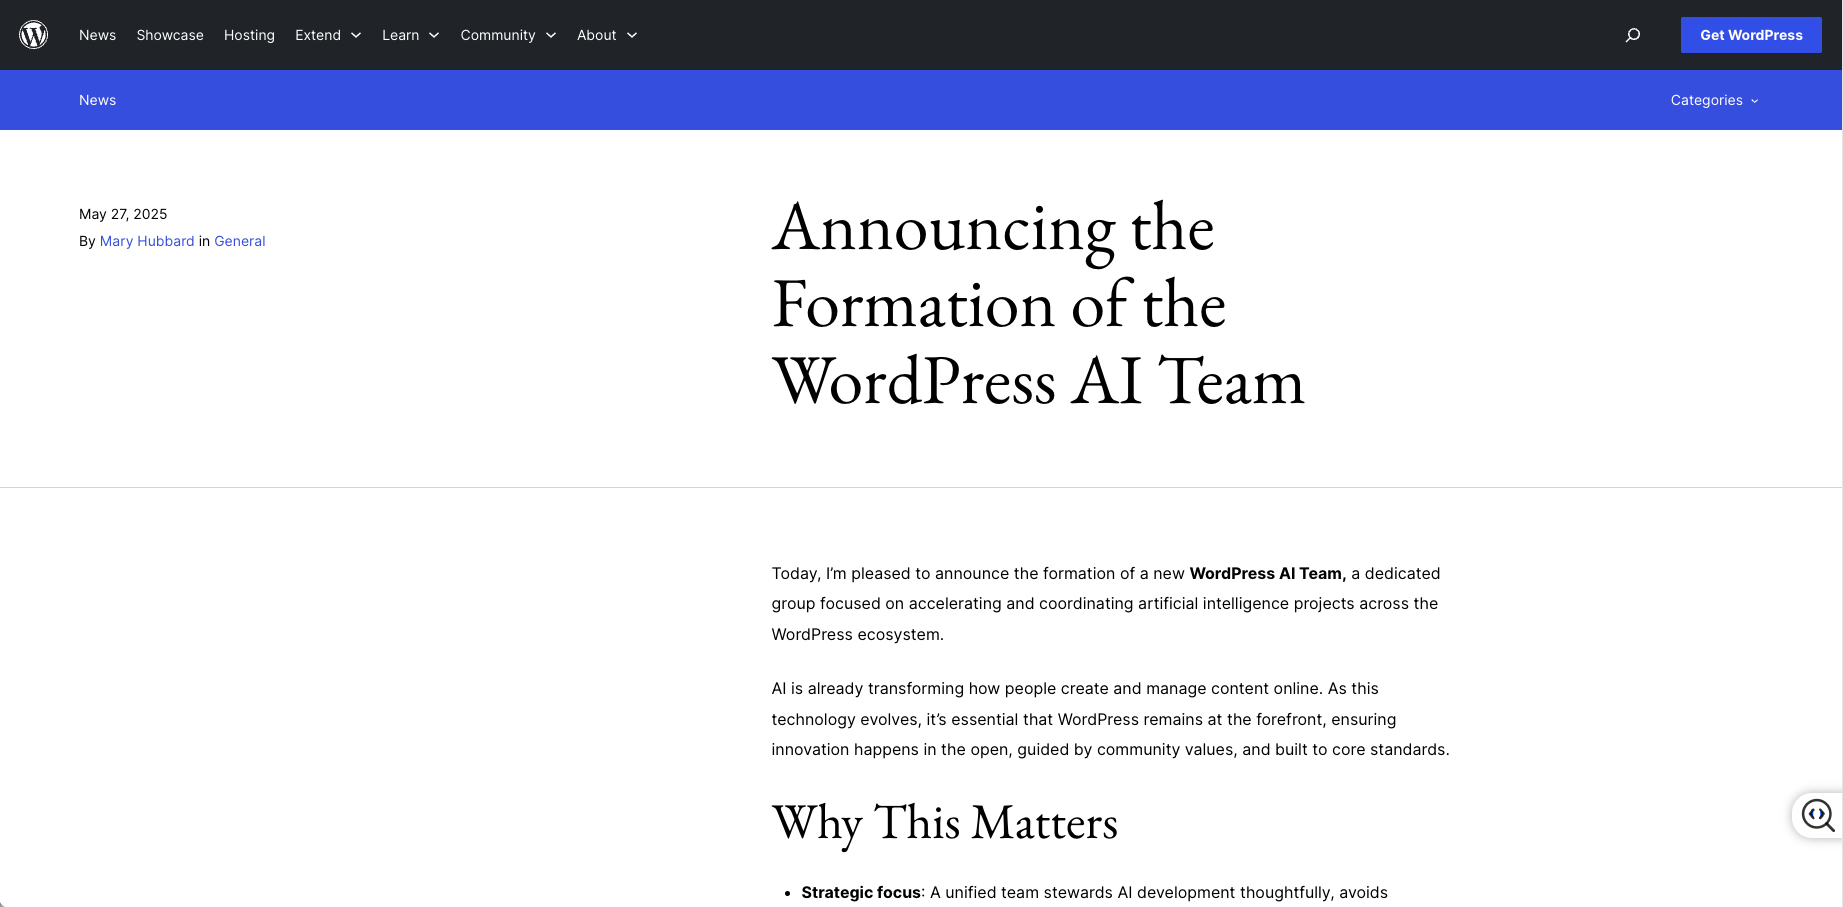Click the article title heading

(1038, 305)
